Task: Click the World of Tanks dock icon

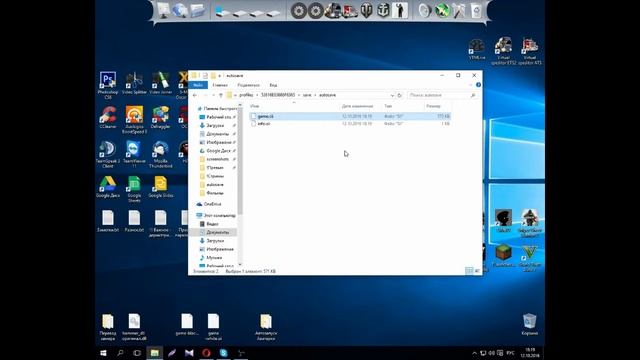Action: pos(367,11)
